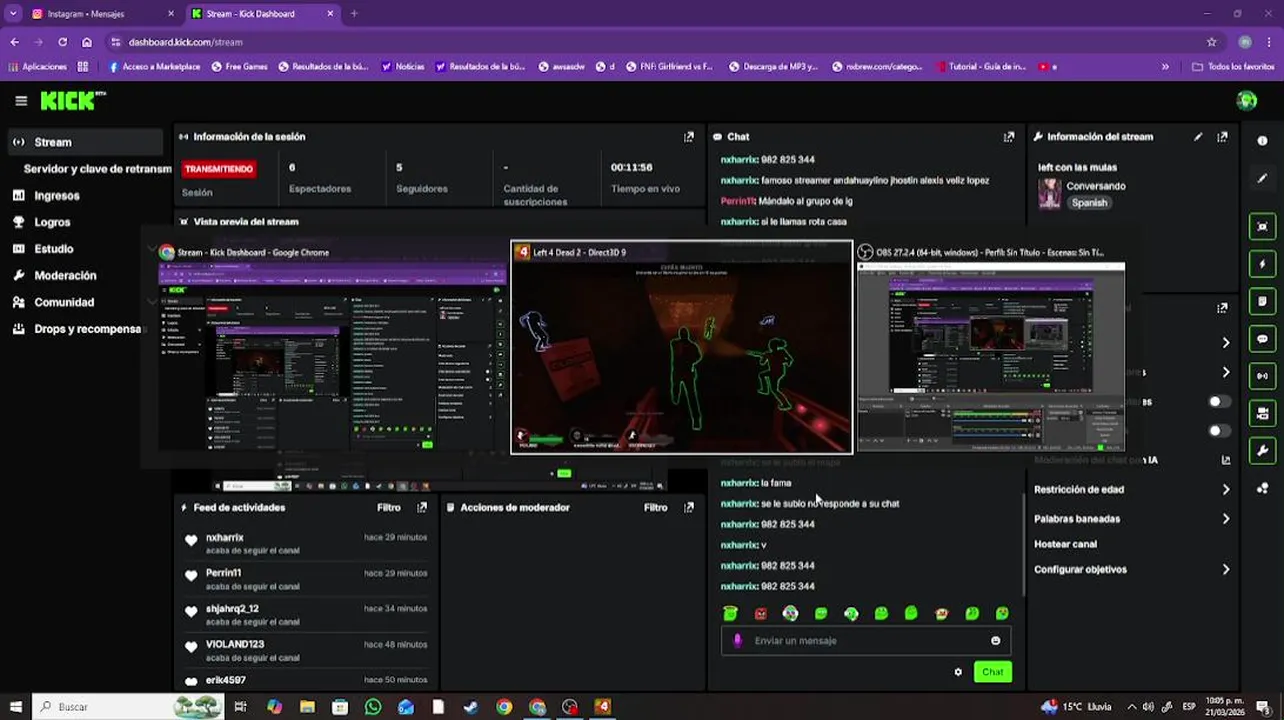The image size is (1284, 720).
Task: Flip the upper of the two toggle switches
Action: [1219, 402]
